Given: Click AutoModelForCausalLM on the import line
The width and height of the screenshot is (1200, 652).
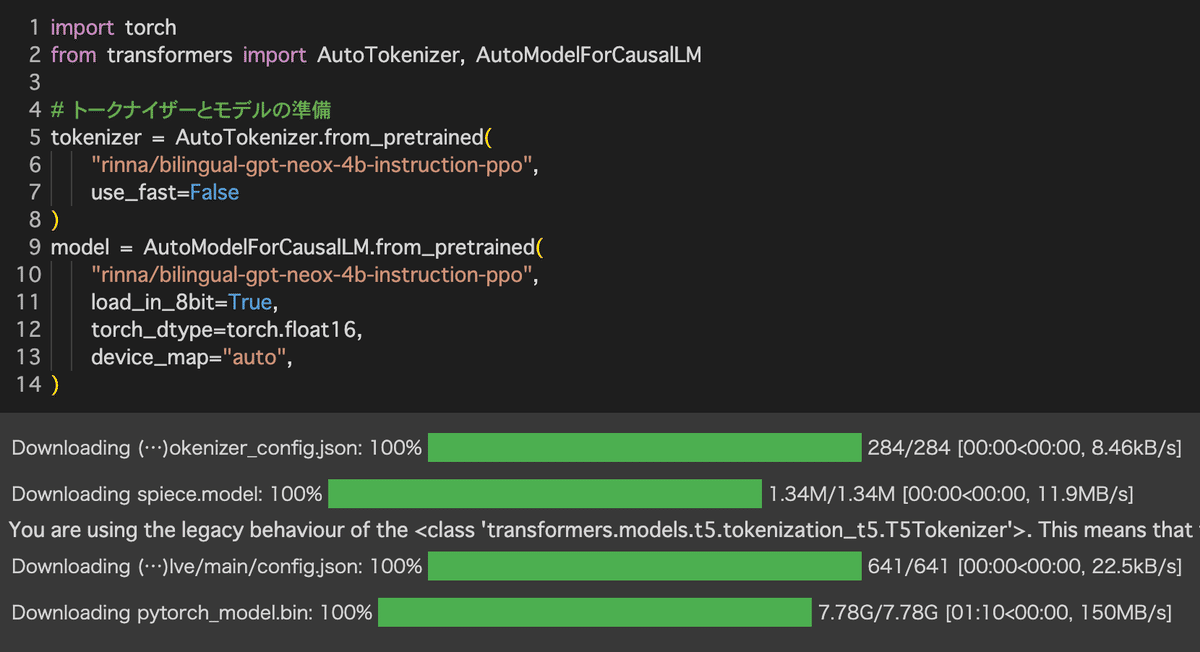Looking at the screenshot, I should tap(588, 55).
